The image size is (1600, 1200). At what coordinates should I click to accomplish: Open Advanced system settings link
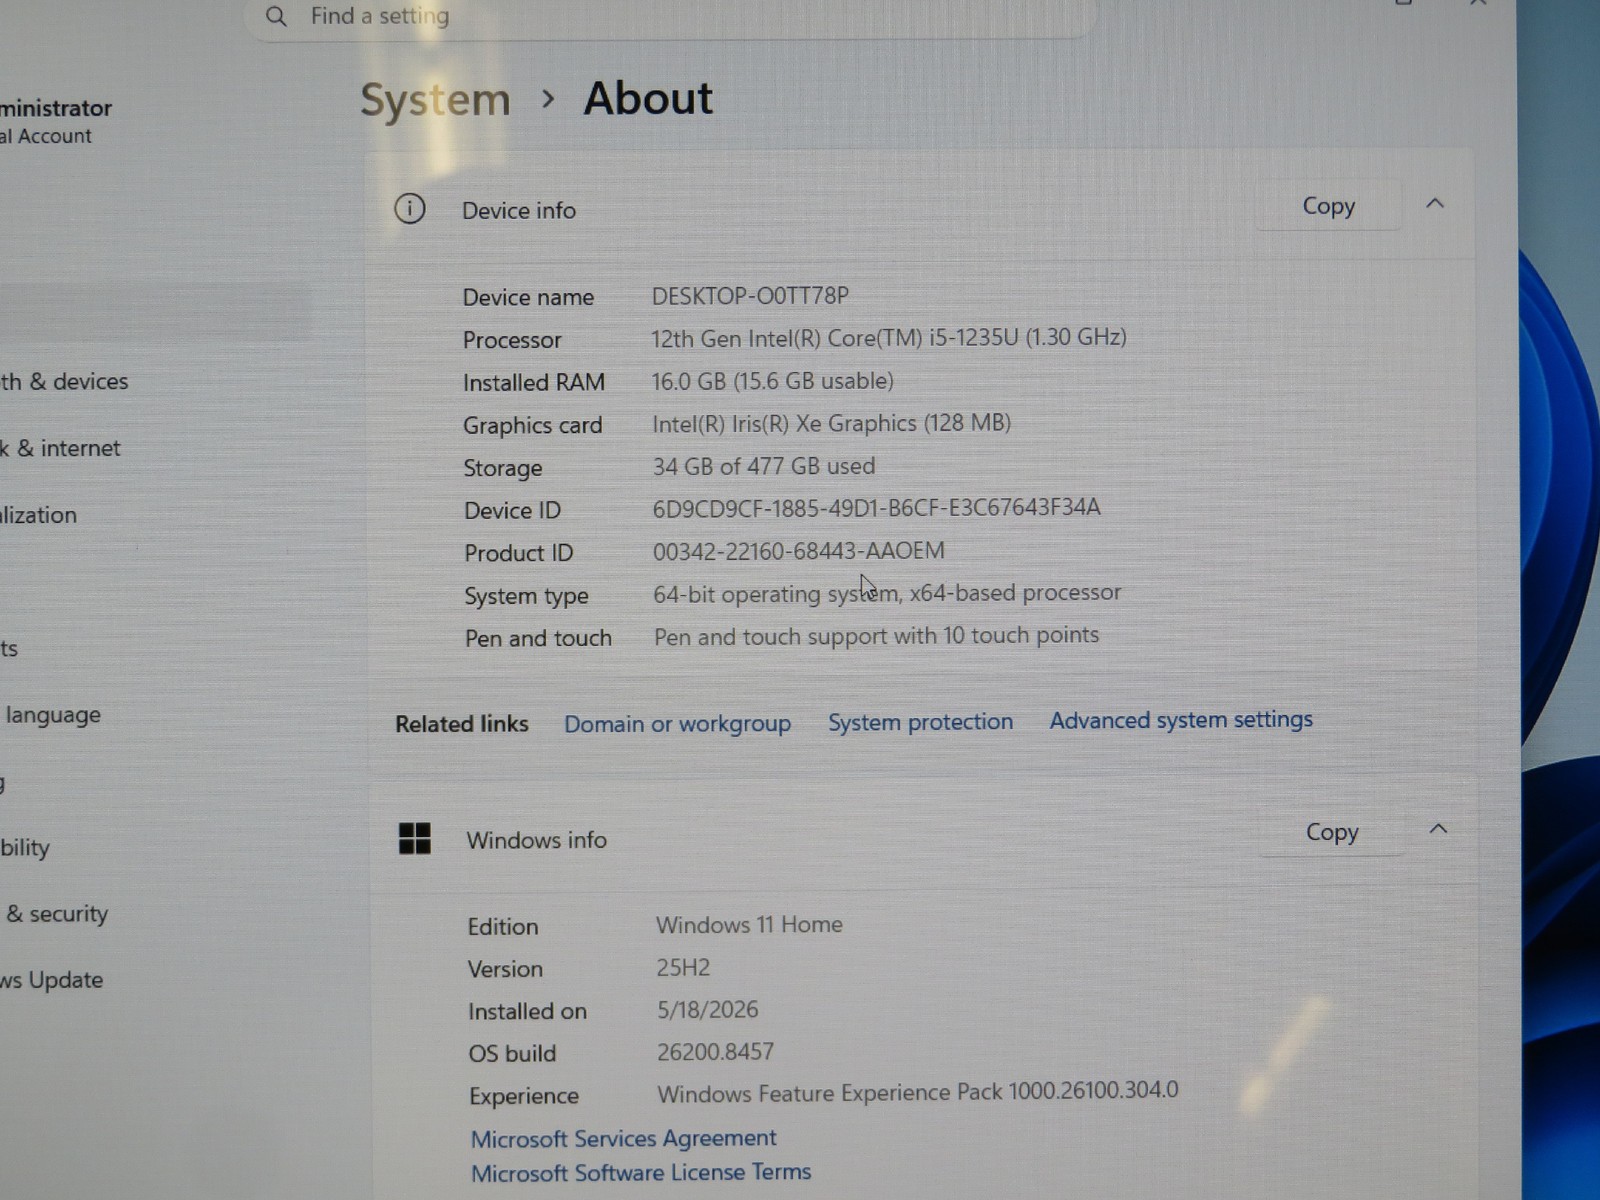click(x=1181, y=719)
